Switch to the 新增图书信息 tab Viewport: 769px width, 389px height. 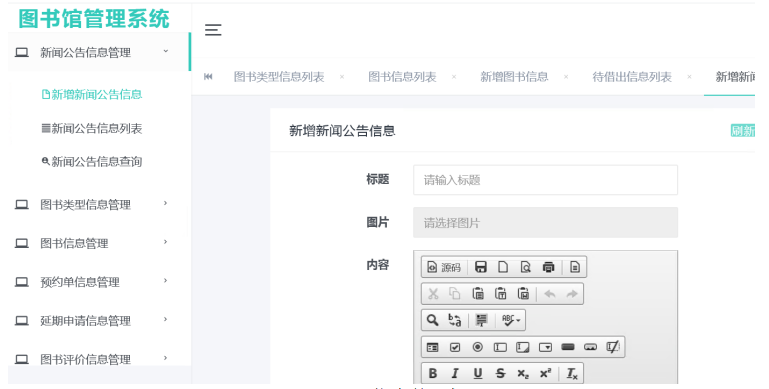tap(514, 77)
